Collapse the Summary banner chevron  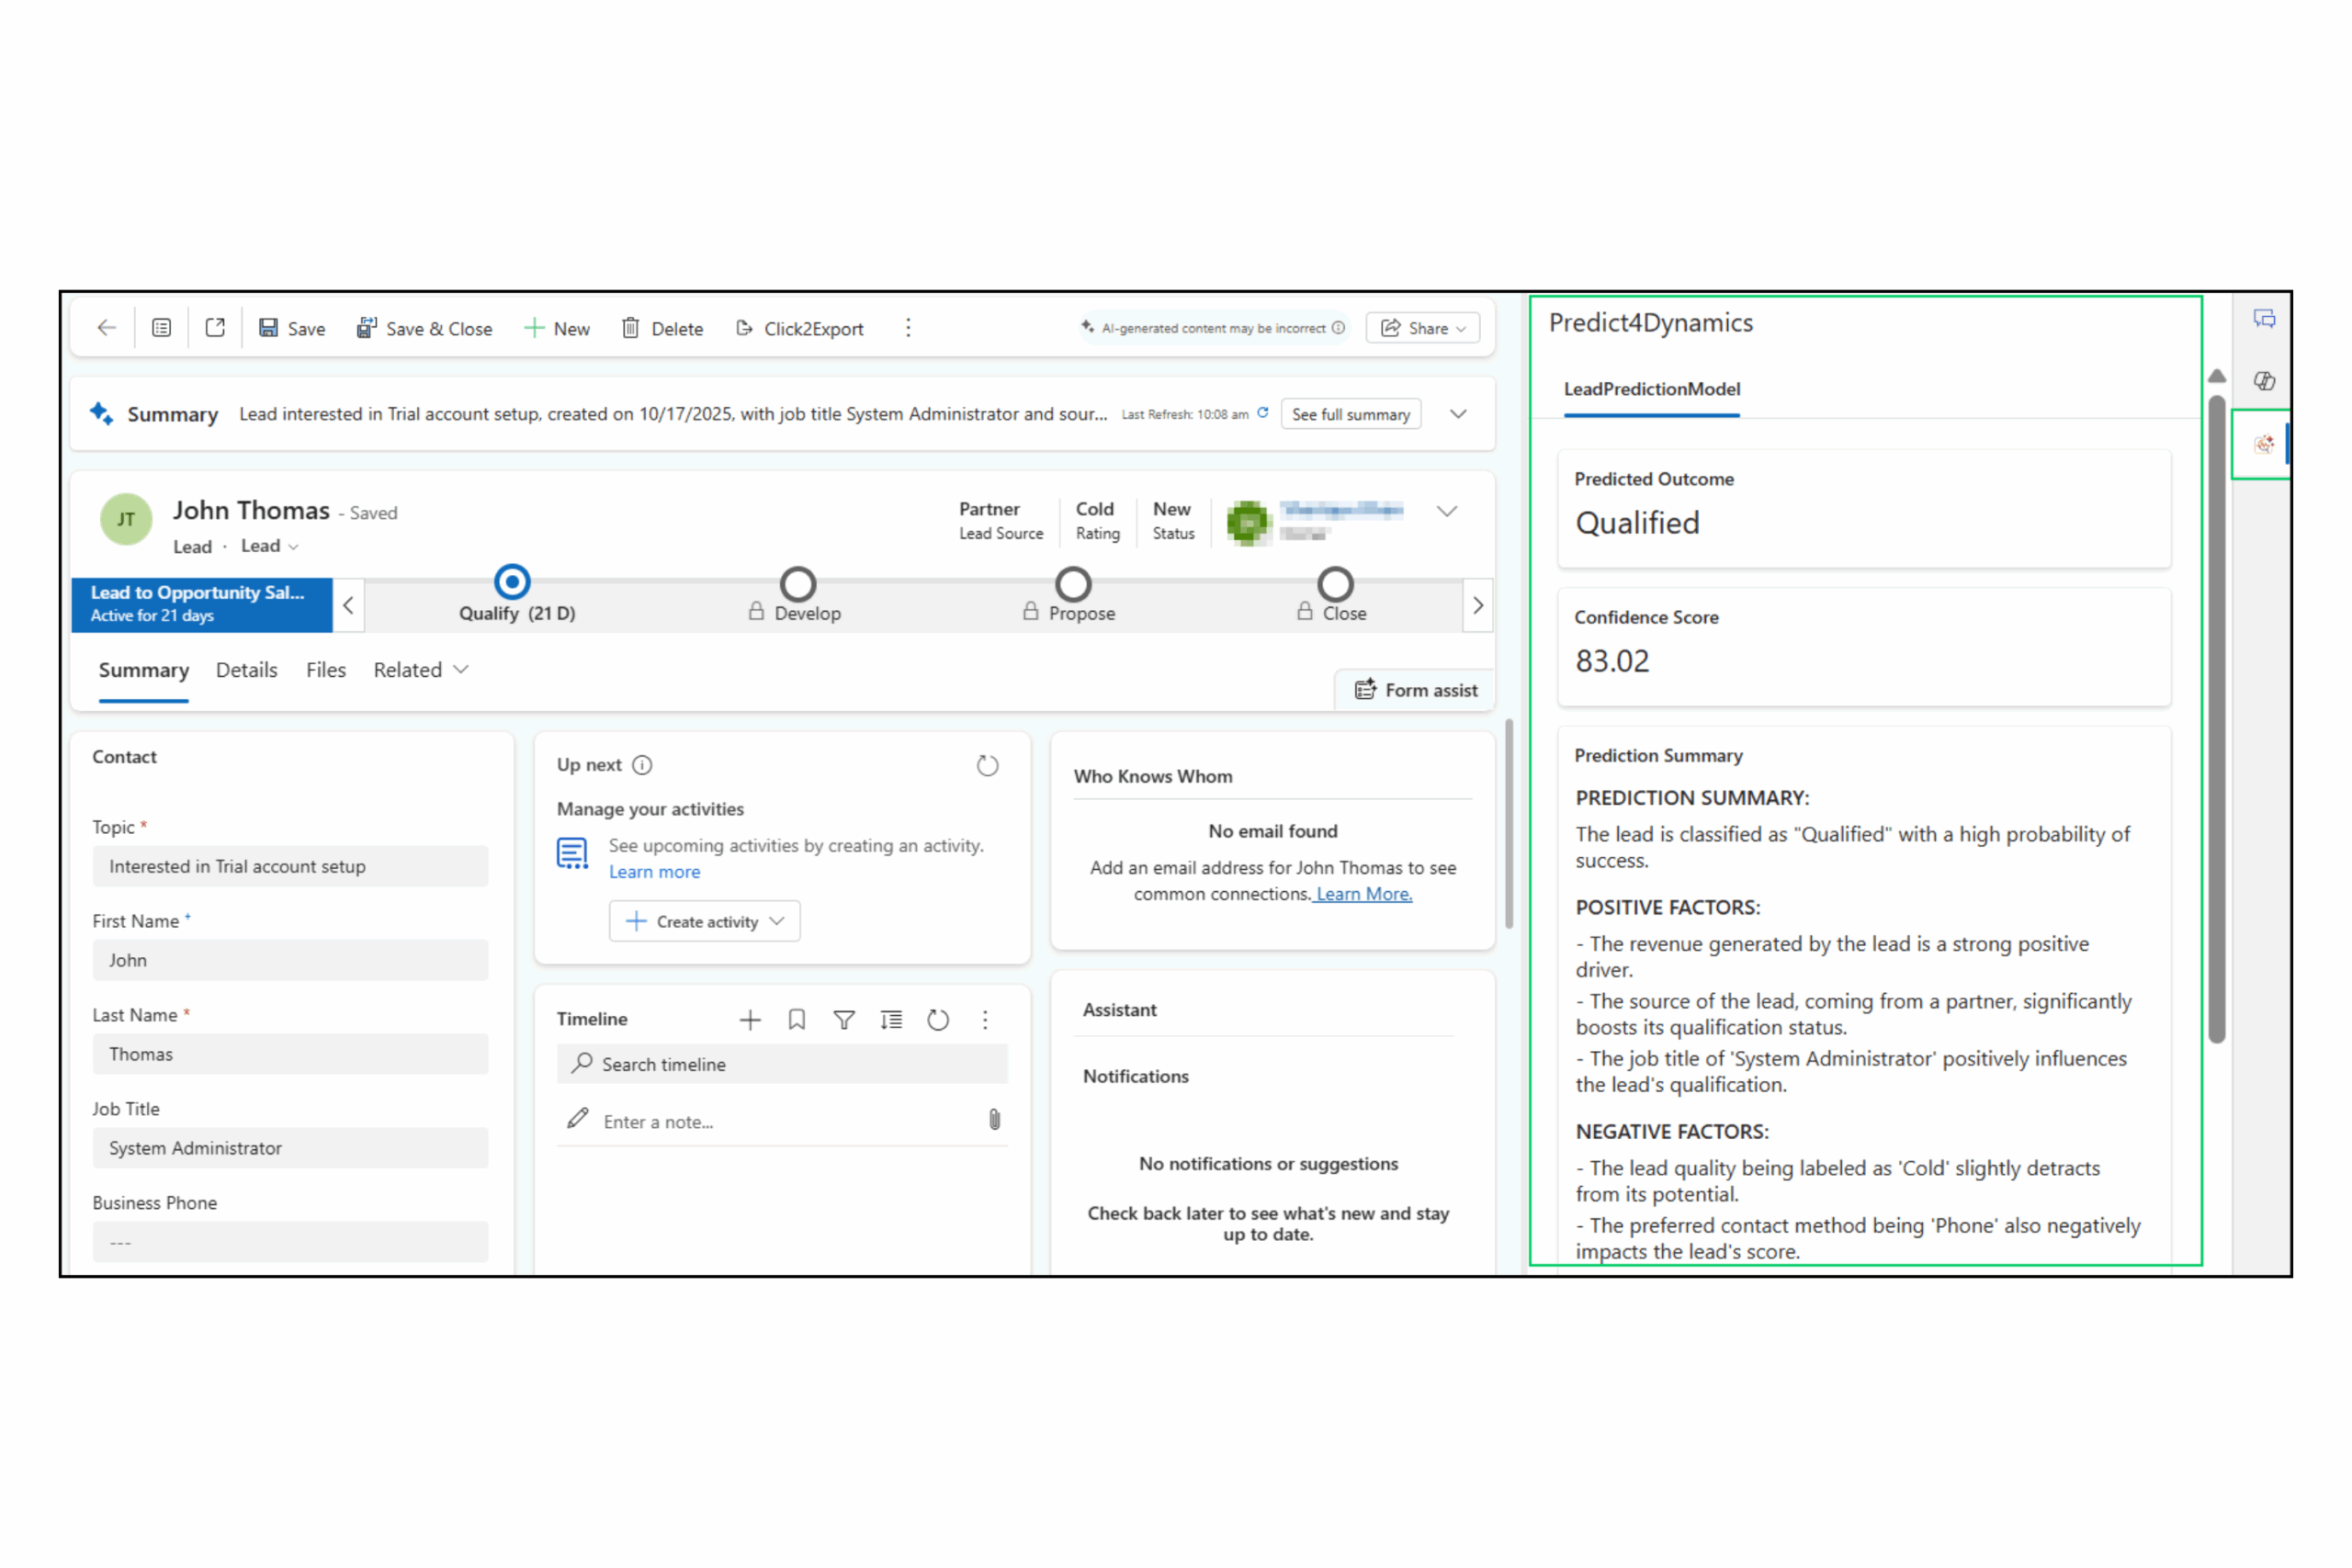click(1458, 414)
